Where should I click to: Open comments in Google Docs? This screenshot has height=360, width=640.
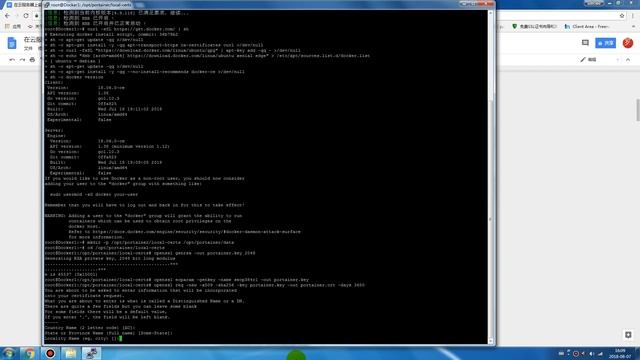[585, 43]
